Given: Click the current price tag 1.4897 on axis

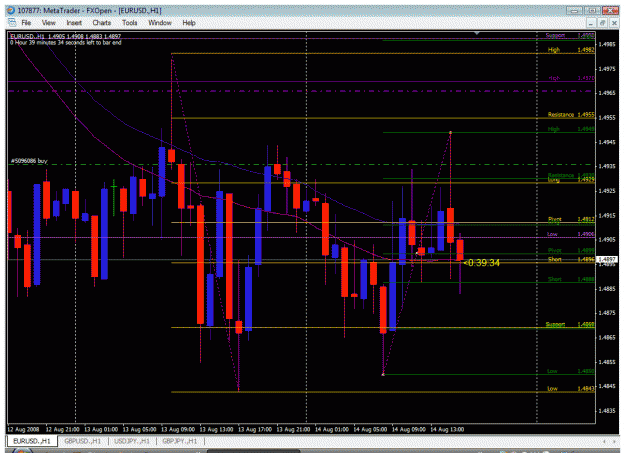Looking at the screenshot, I should pyautogui.click(x=607, y=260).
